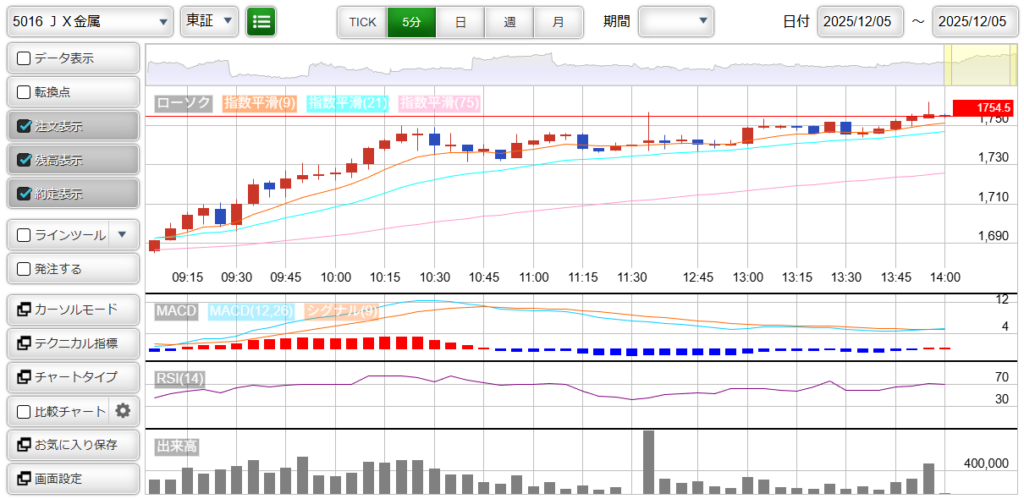Click the start date field 2025/12/05
This screenshot has height=499, width=1024.
tap(860, 21)
